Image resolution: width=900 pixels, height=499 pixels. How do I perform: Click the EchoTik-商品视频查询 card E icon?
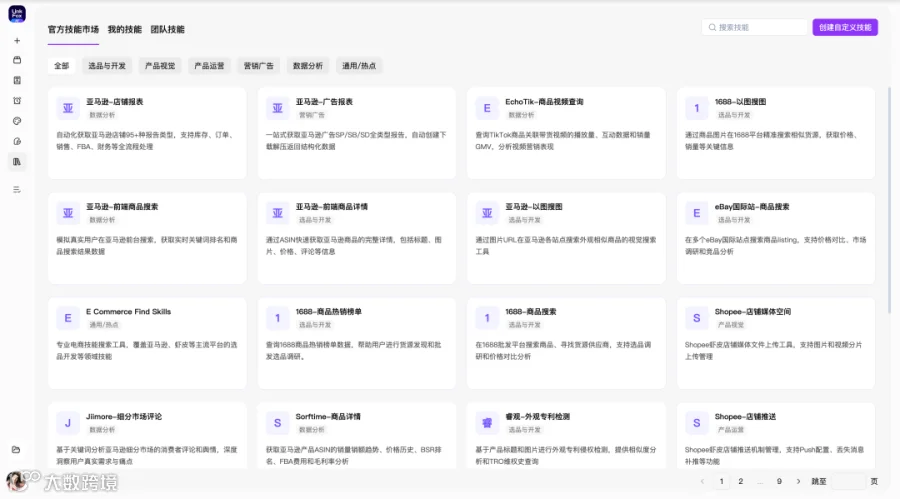(x=487, y=108)
